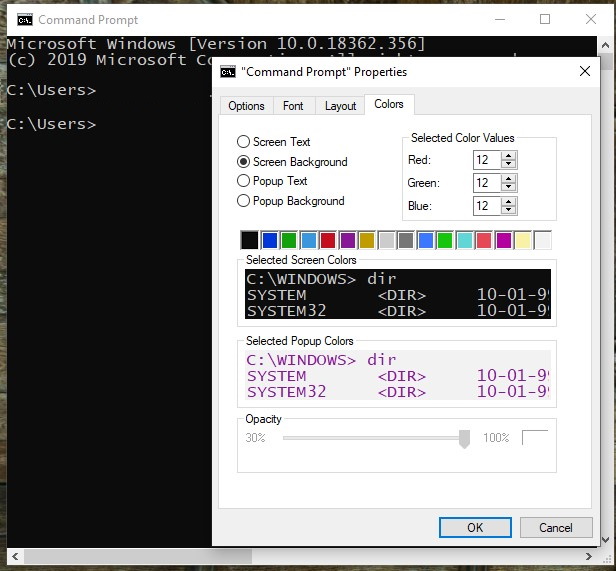The image size is (616, 571).
Task: Click the horizontal scrollbar left arrow
Action: [15, 556]
